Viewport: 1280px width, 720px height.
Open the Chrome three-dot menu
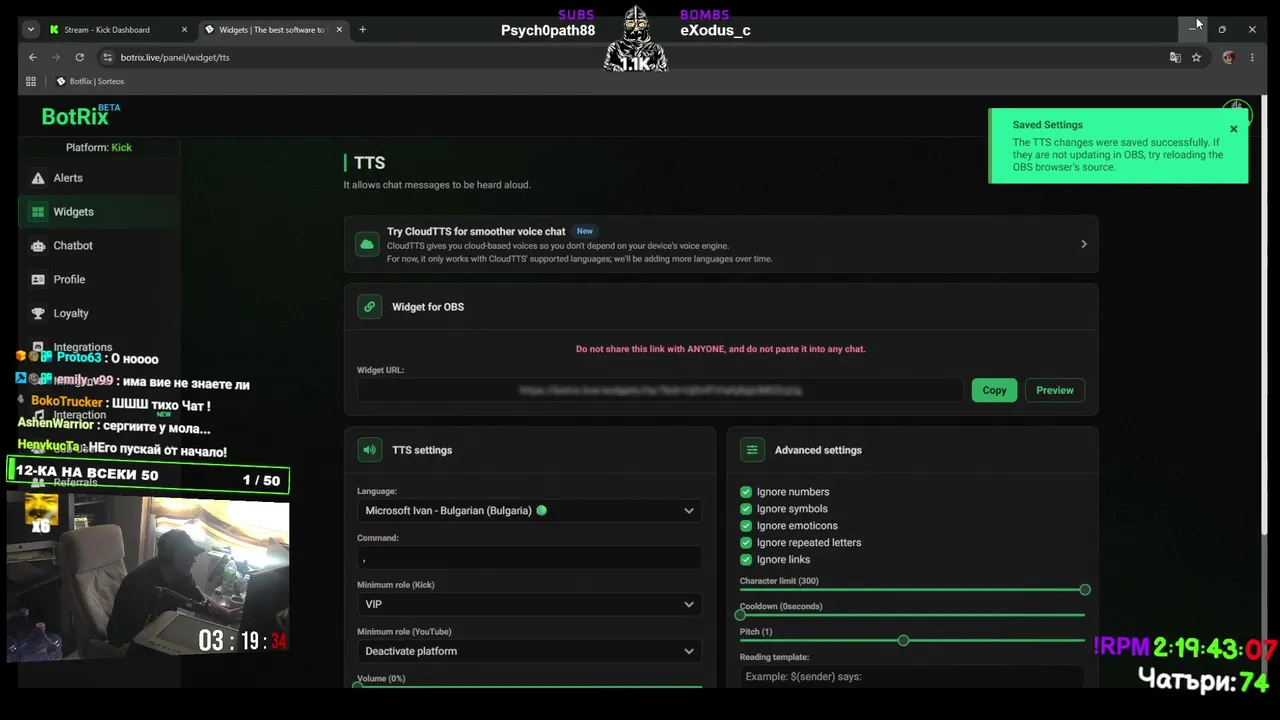point(1252,57)
